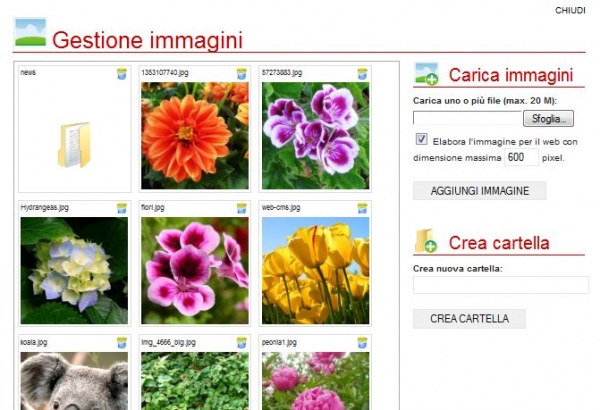600x410 pixels.
Task: Select the peonia1.jpg thumbnail
Action: point(316,381)
